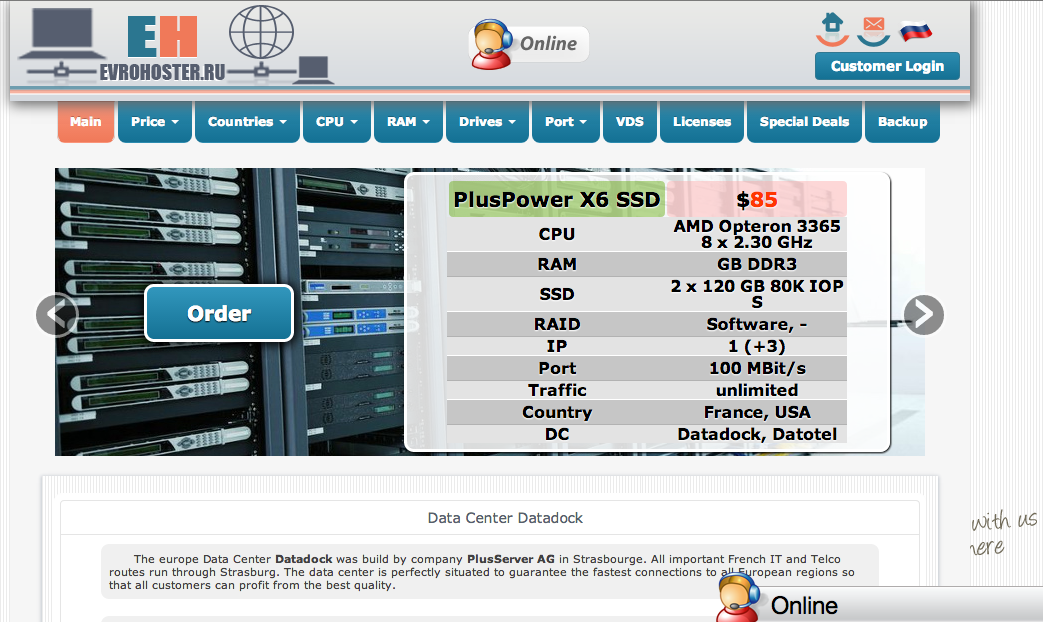Click the EvroHoster.ru site logo
Screen dimensions: 1043x622
(176, 45)
